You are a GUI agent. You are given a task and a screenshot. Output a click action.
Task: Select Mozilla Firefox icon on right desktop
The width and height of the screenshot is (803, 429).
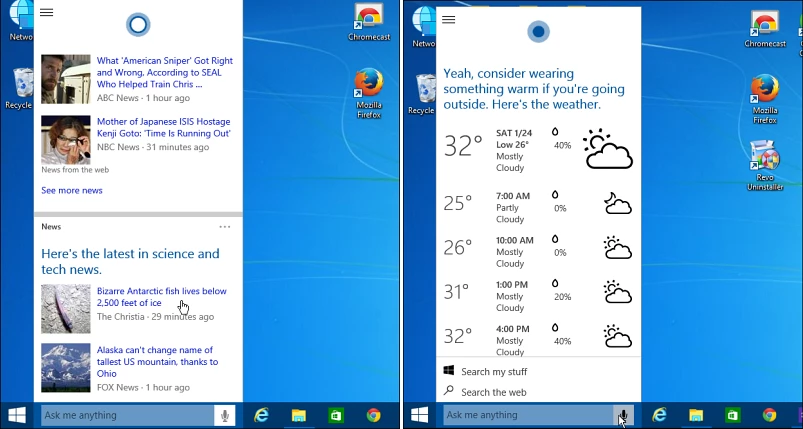click(x=765, y=99)
